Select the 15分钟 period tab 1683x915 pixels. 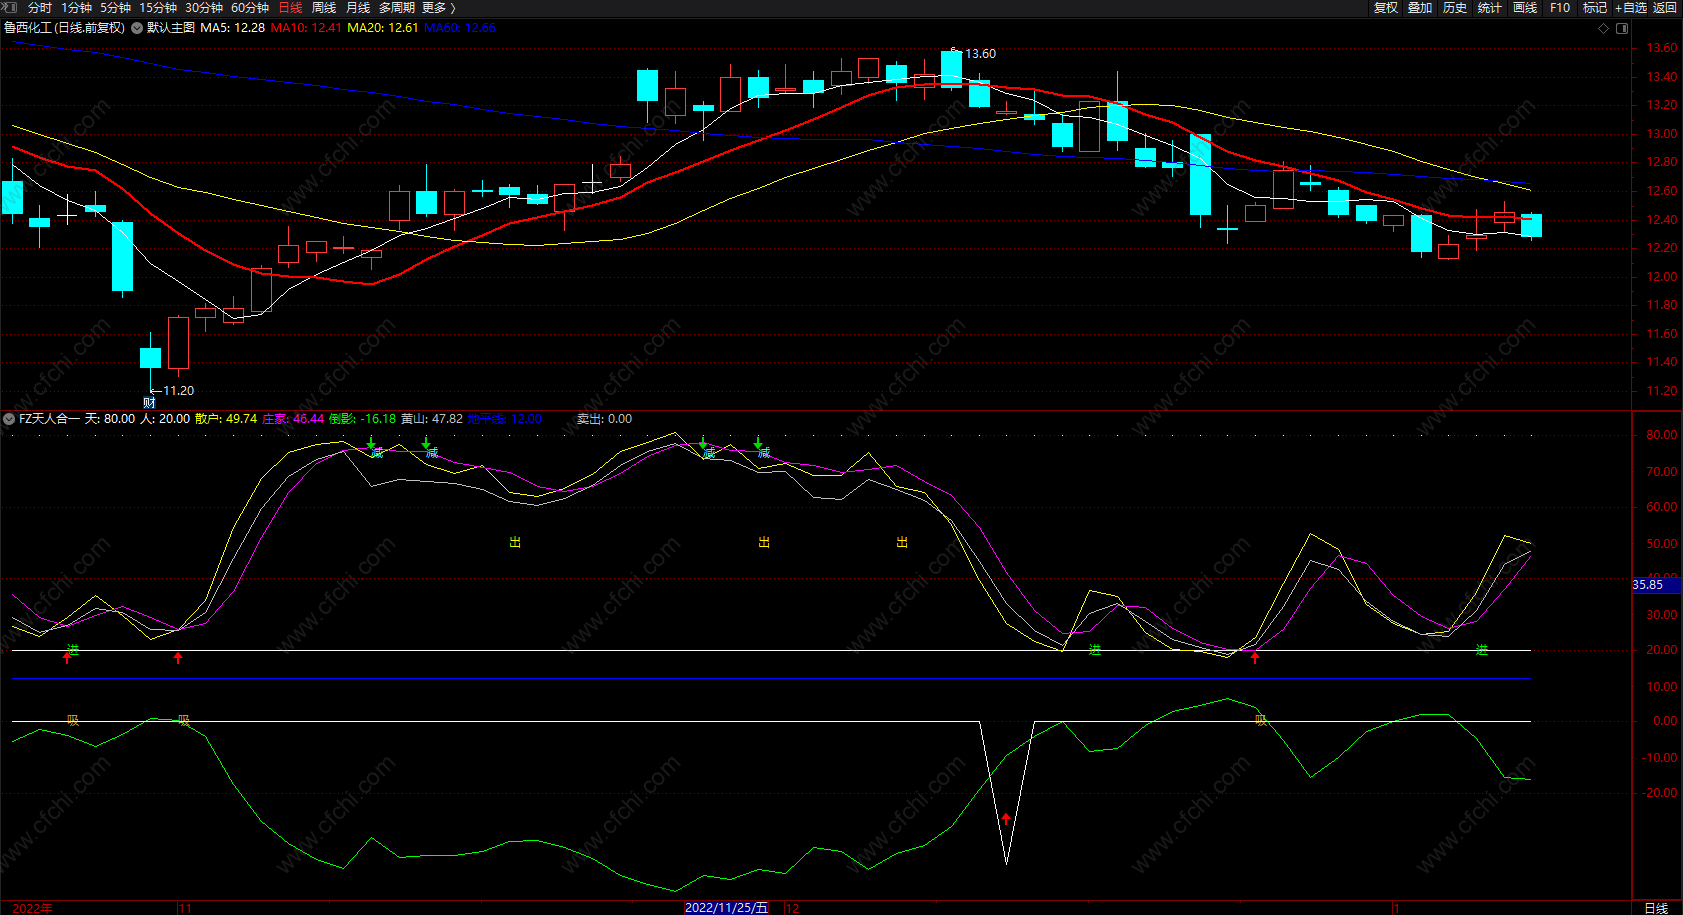(158, 8)
